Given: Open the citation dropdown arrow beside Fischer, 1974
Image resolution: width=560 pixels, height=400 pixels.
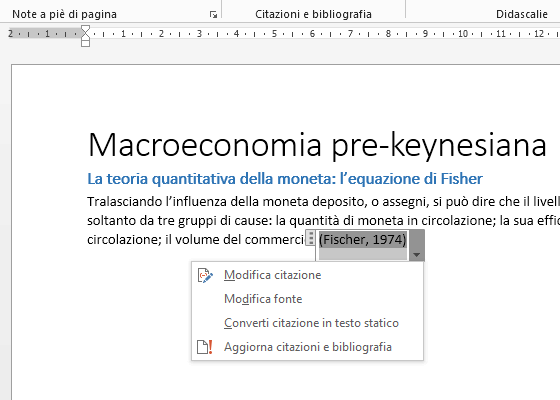Looking at the screenshot, I should tap(416, 246).
